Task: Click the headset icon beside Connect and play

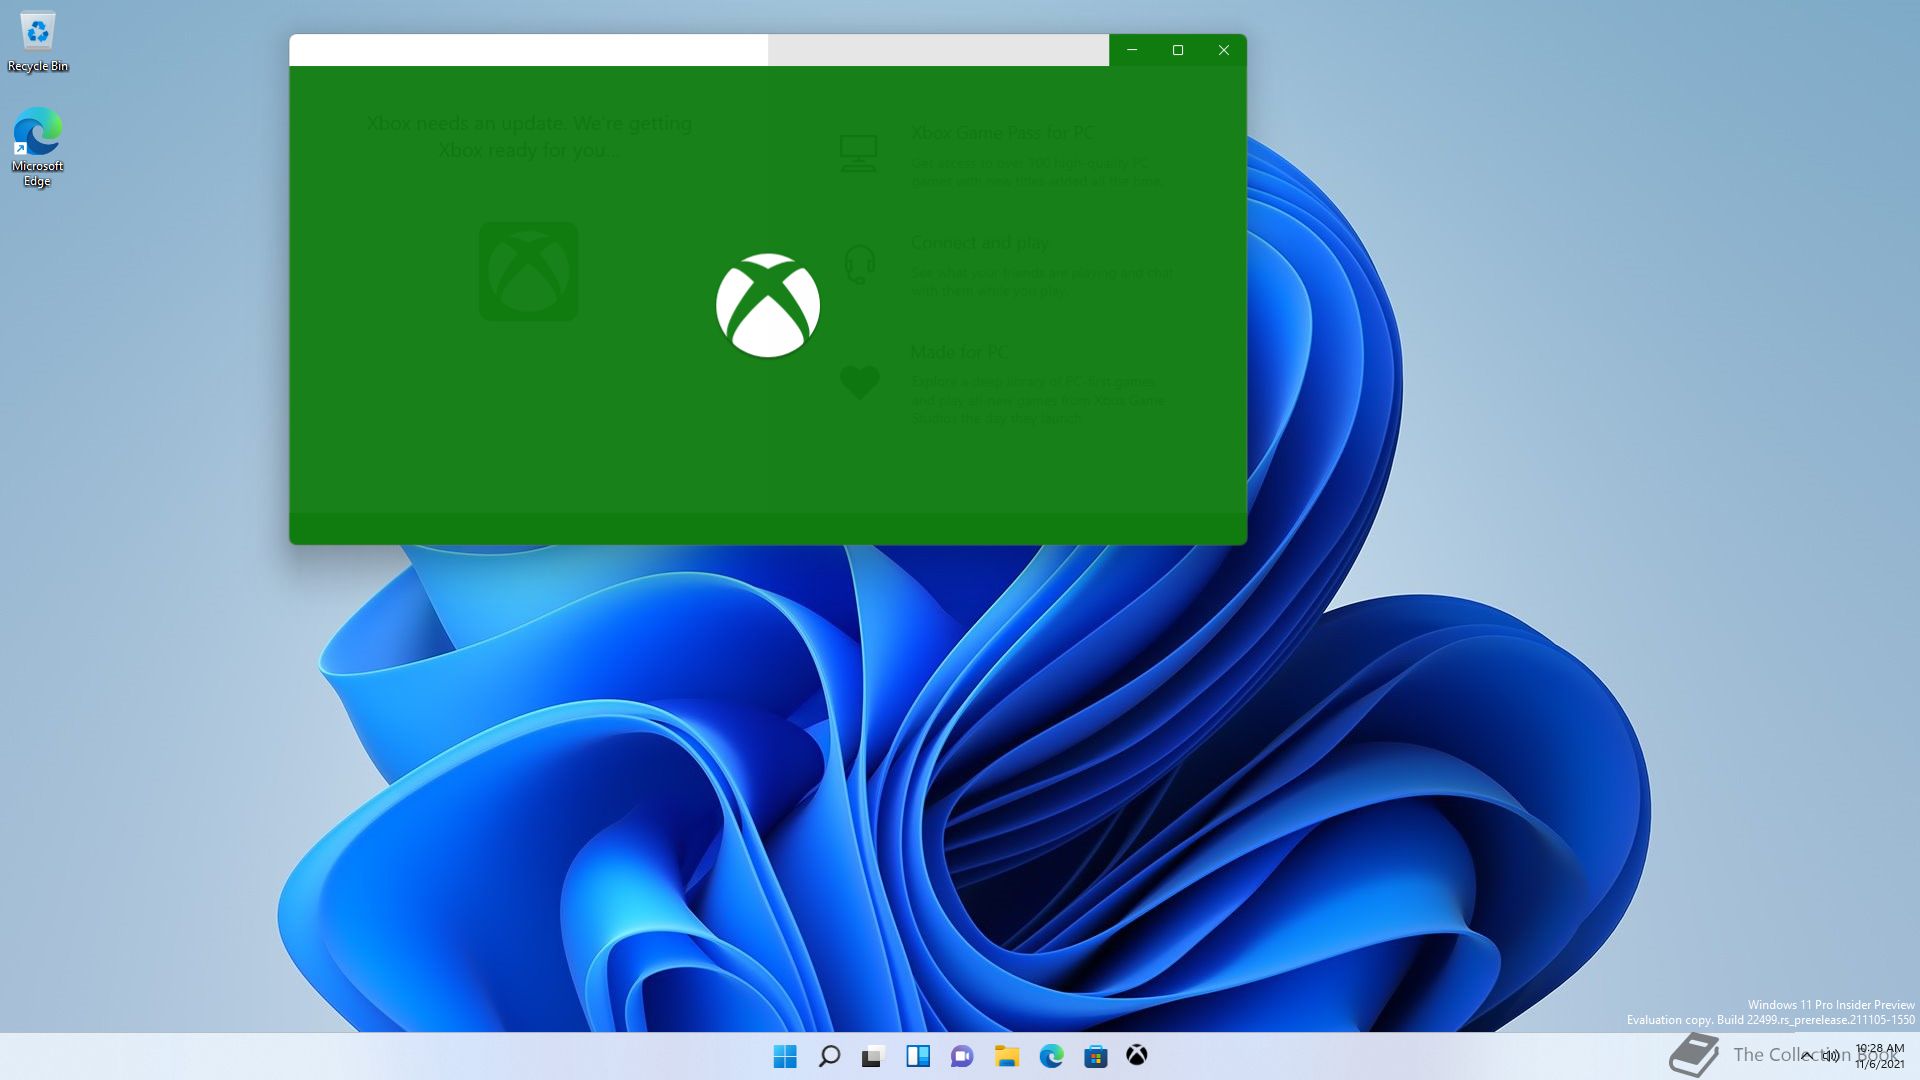Action: click(x=859, y=264)
